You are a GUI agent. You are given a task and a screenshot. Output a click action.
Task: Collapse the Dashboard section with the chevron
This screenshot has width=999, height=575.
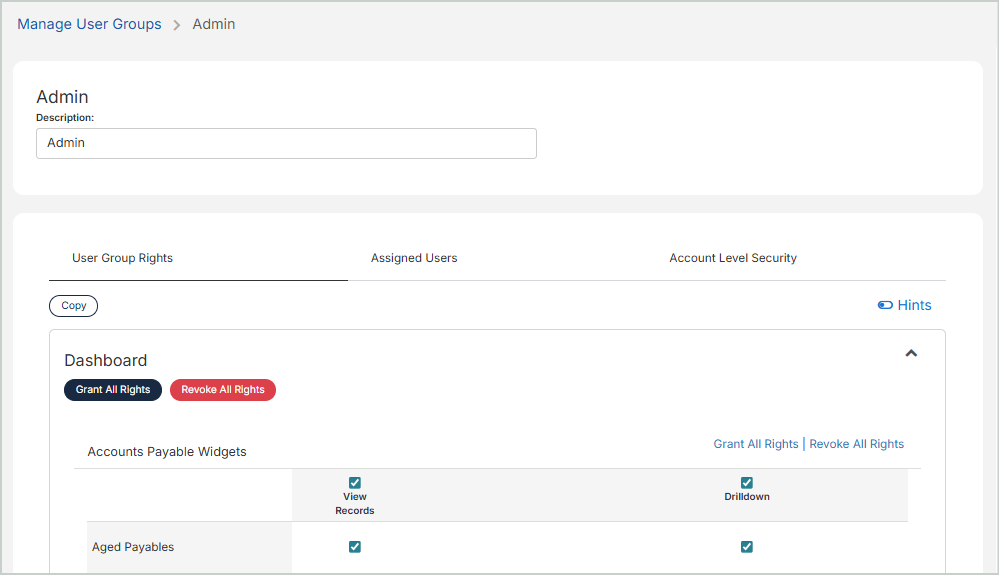tap(911, 353)
